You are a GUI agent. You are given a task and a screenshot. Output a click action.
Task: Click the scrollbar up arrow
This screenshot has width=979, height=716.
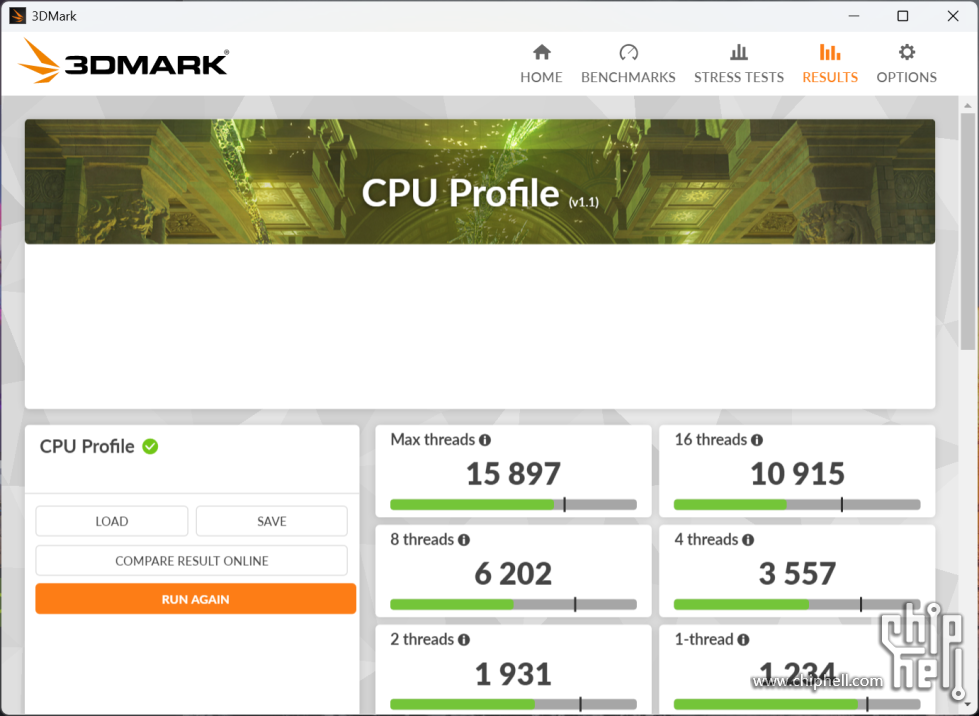click(x=968, y=105)
